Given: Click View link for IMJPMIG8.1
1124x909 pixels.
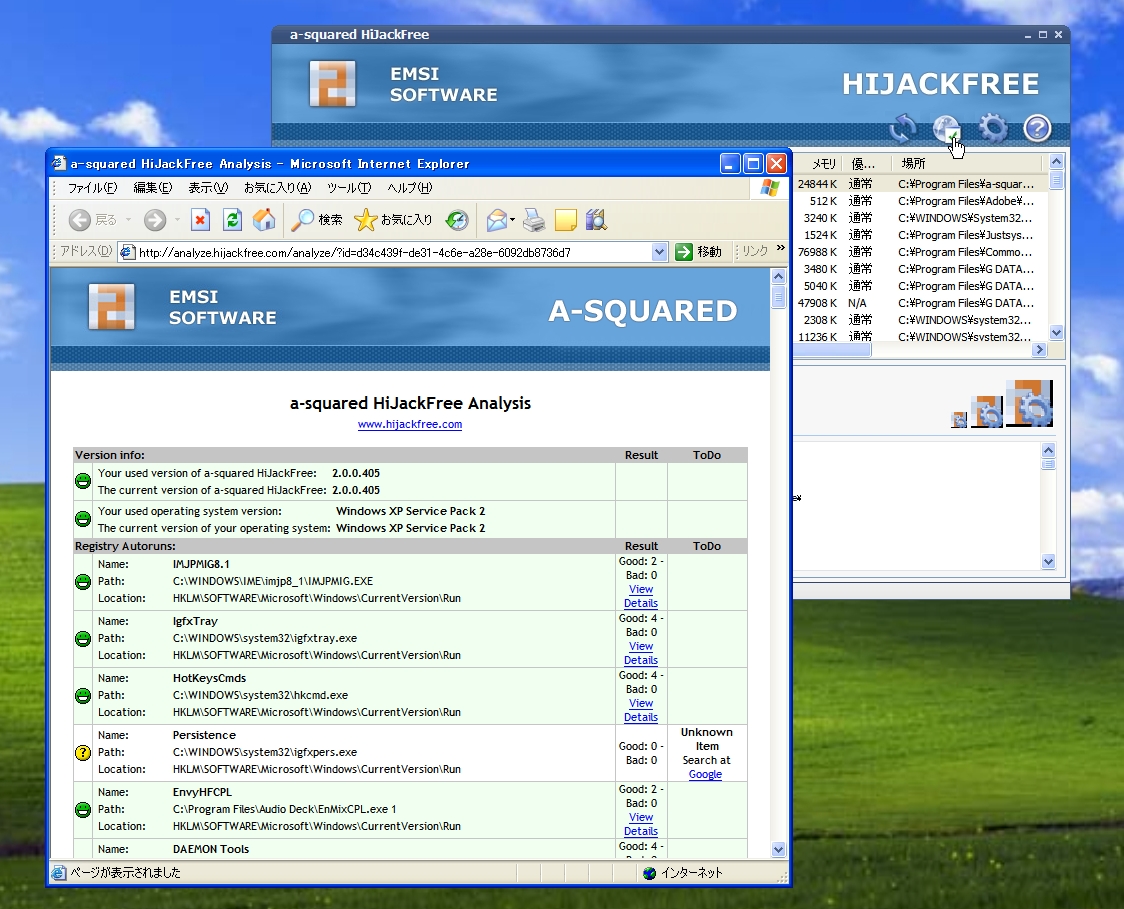Looking at the screenshot, I should tap(641, 589).
